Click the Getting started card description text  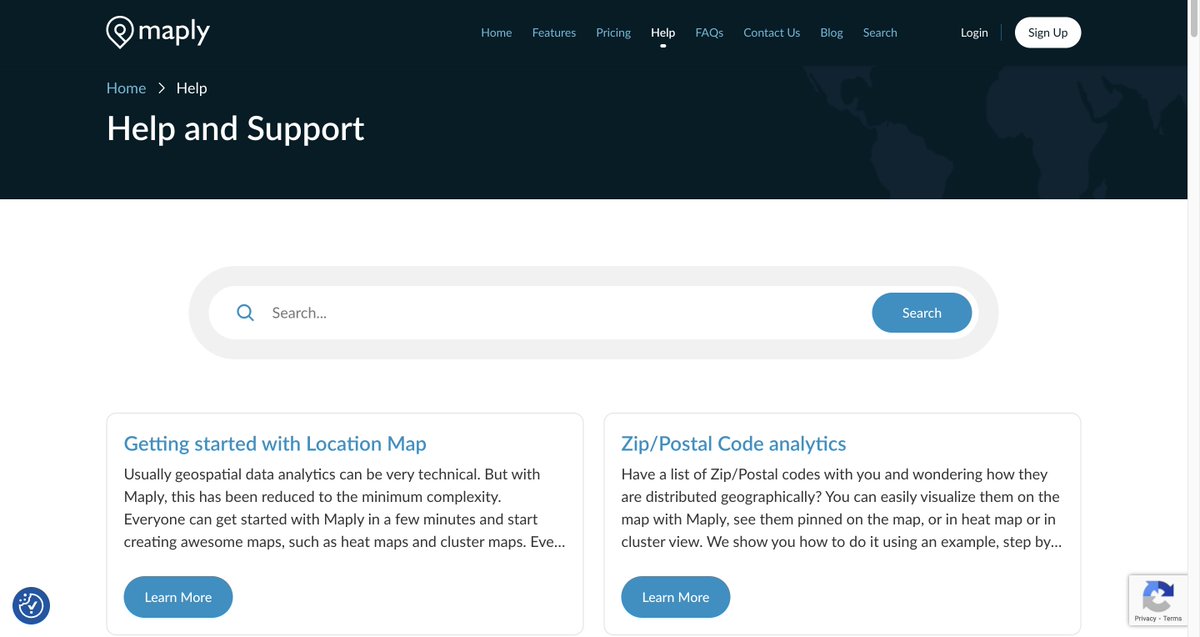point(344,508)
